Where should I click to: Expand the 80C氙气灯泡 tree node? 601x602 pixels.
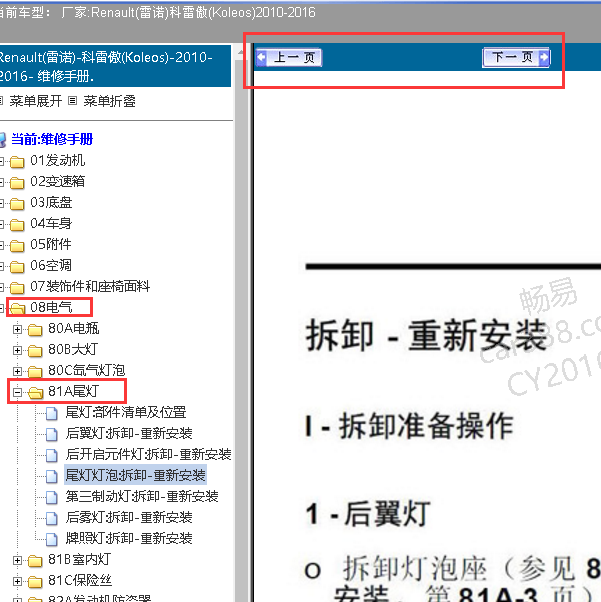click(17, 371)
